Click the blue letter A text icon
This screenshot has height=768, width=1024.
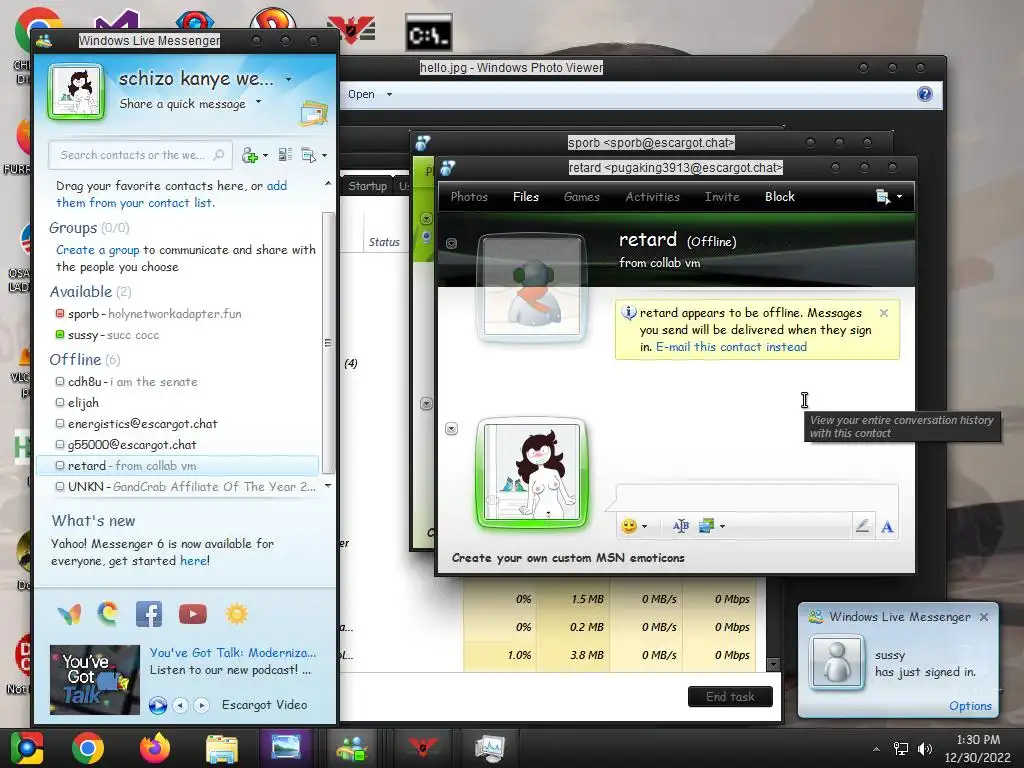coord(887,526)
